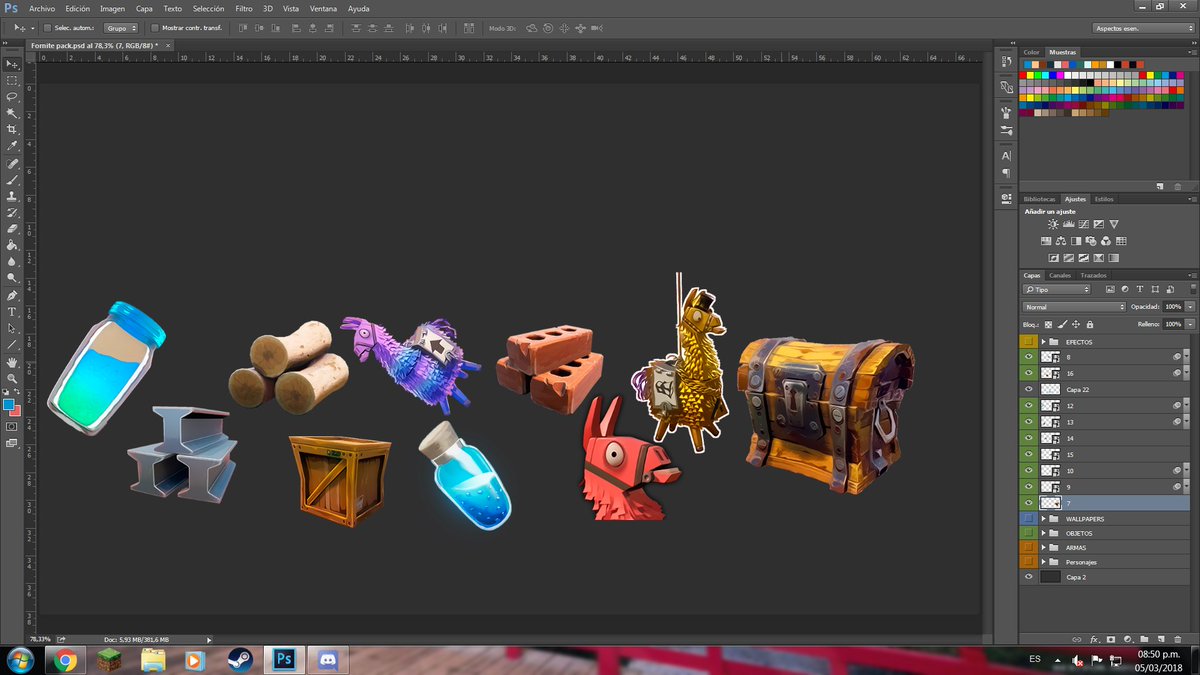The image size is (1200, 675).
Task: Expand the EFECTOS layer group
Action: click(x=1043, y=342)
